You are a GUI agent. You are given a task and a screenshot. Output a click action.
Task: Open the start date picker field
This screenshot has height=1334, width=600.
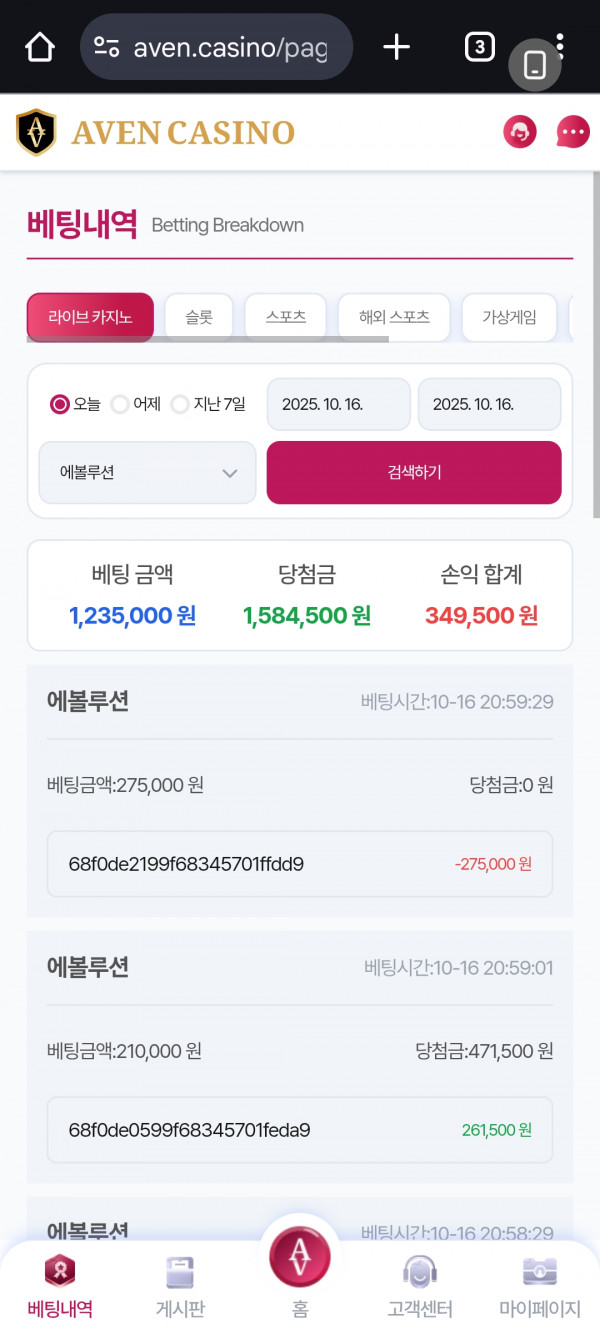(x=339, y=404)
